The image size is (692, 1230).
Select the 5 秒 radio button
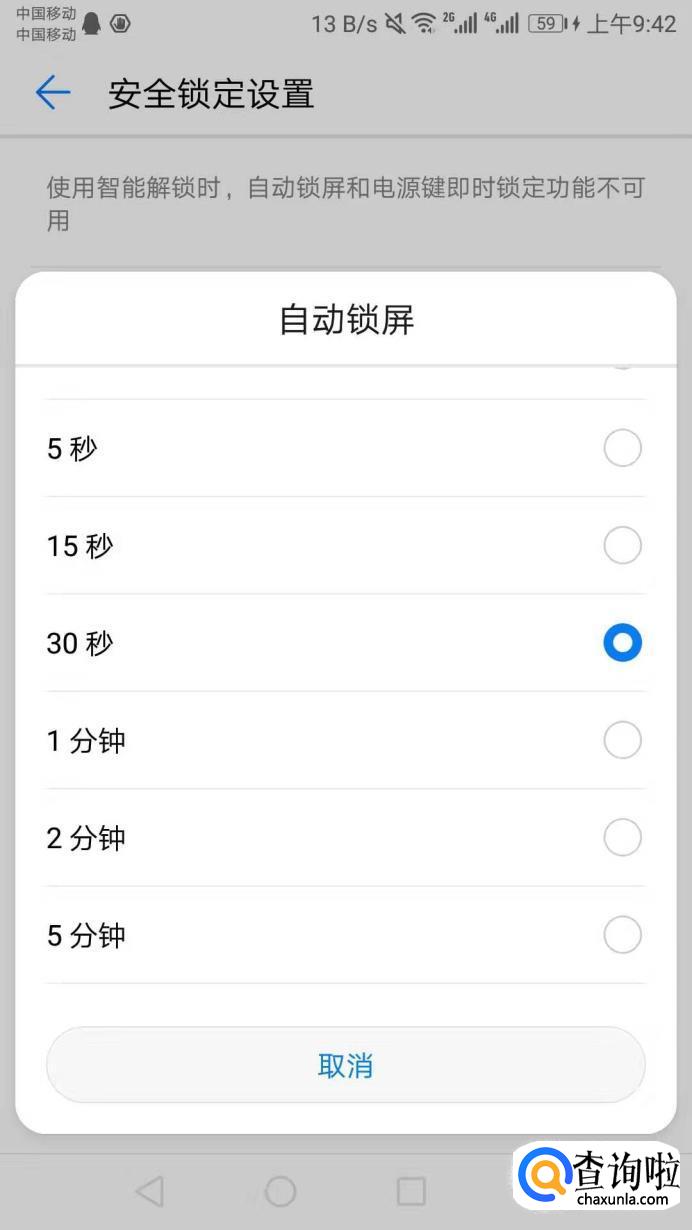point(622,448)
